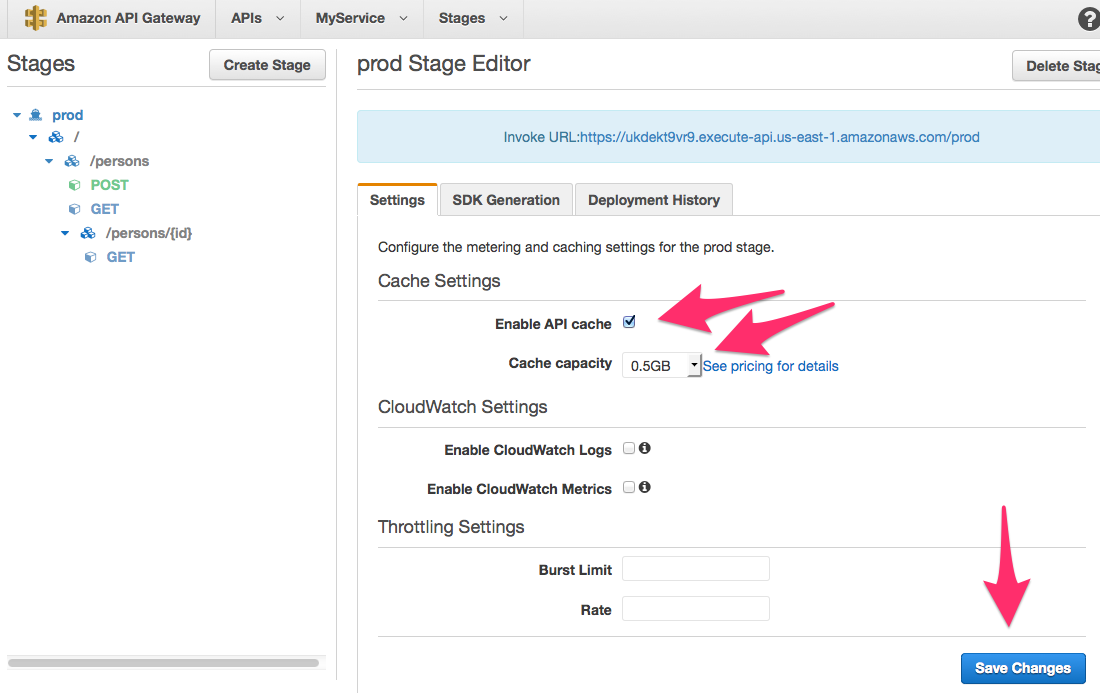Switch to the SDK Generation tab

pyautogui.click(x=506, y=200)
